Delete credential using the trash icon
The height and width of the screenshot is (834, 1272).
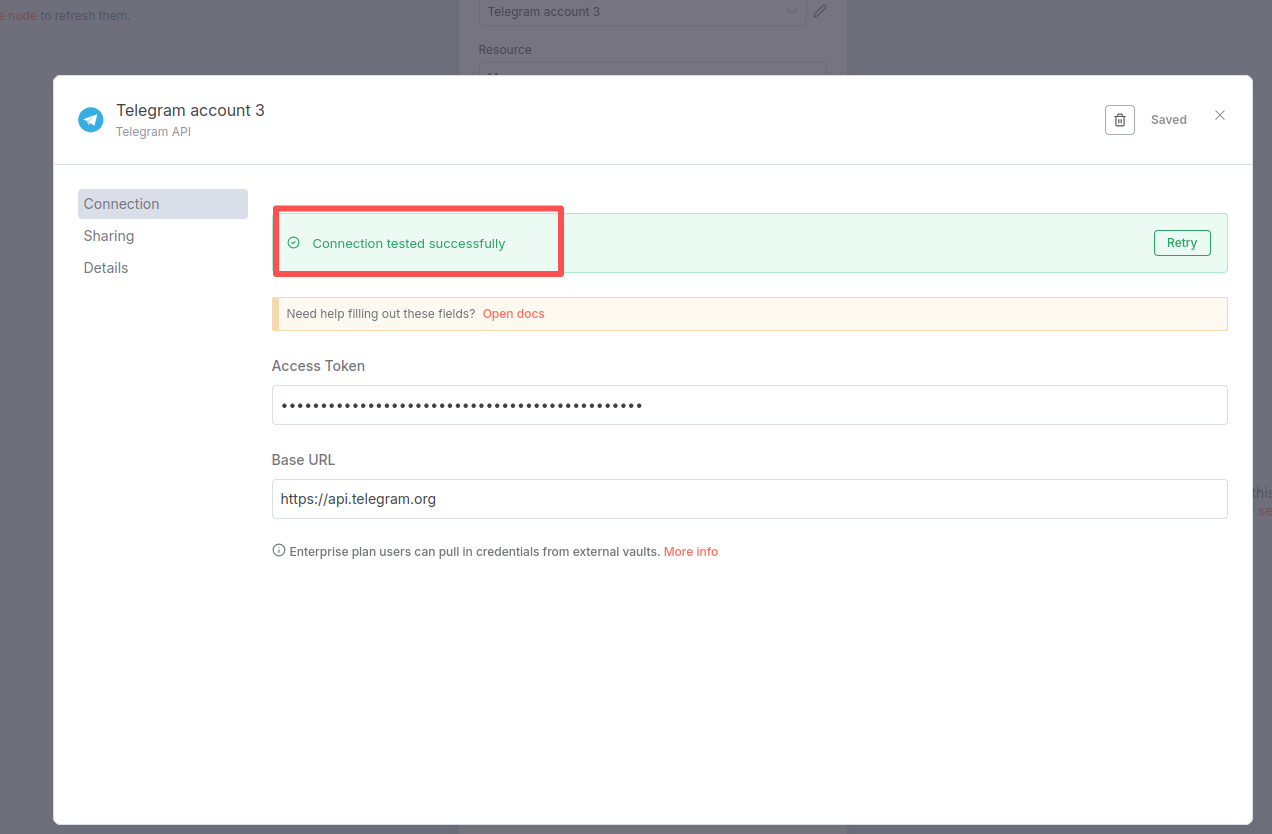[x=1119, y=120]
